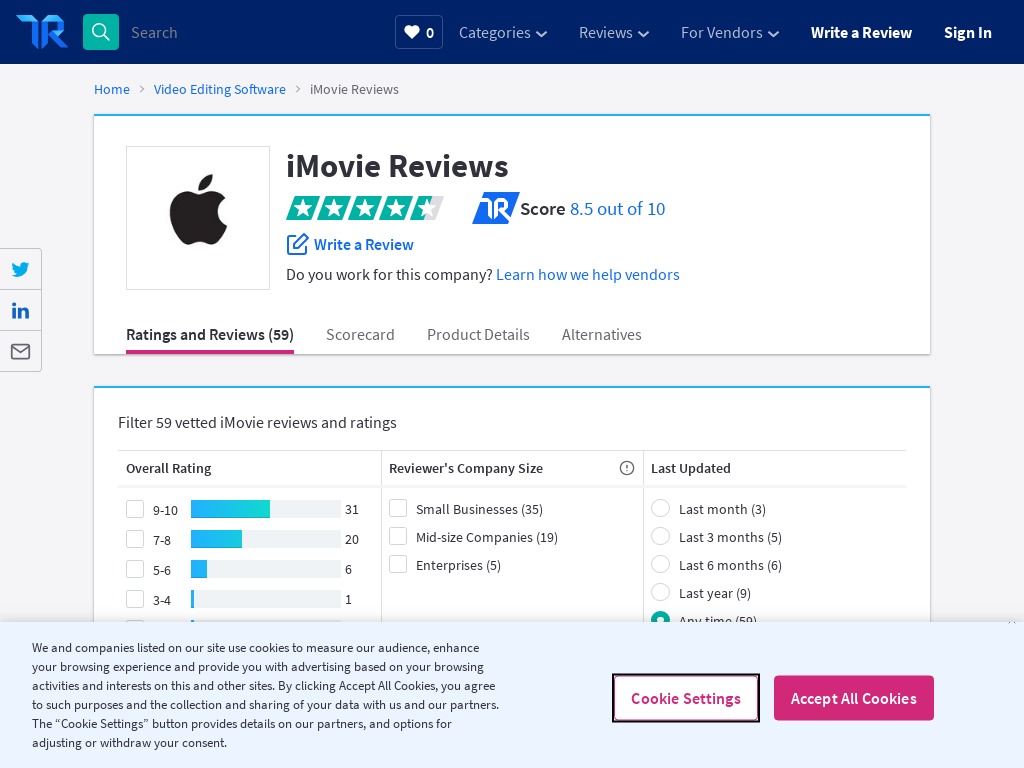Click the iMovie Reviews page heading
The image size is (1024, 768).
click(397, 166)
